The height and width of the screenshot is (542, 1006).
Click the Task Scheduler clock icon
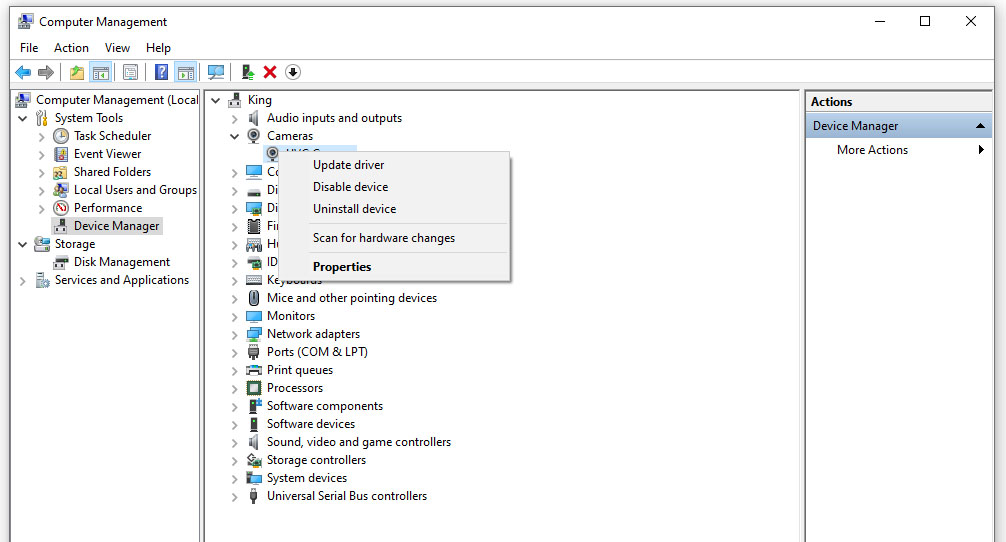[x=61, y=136]
